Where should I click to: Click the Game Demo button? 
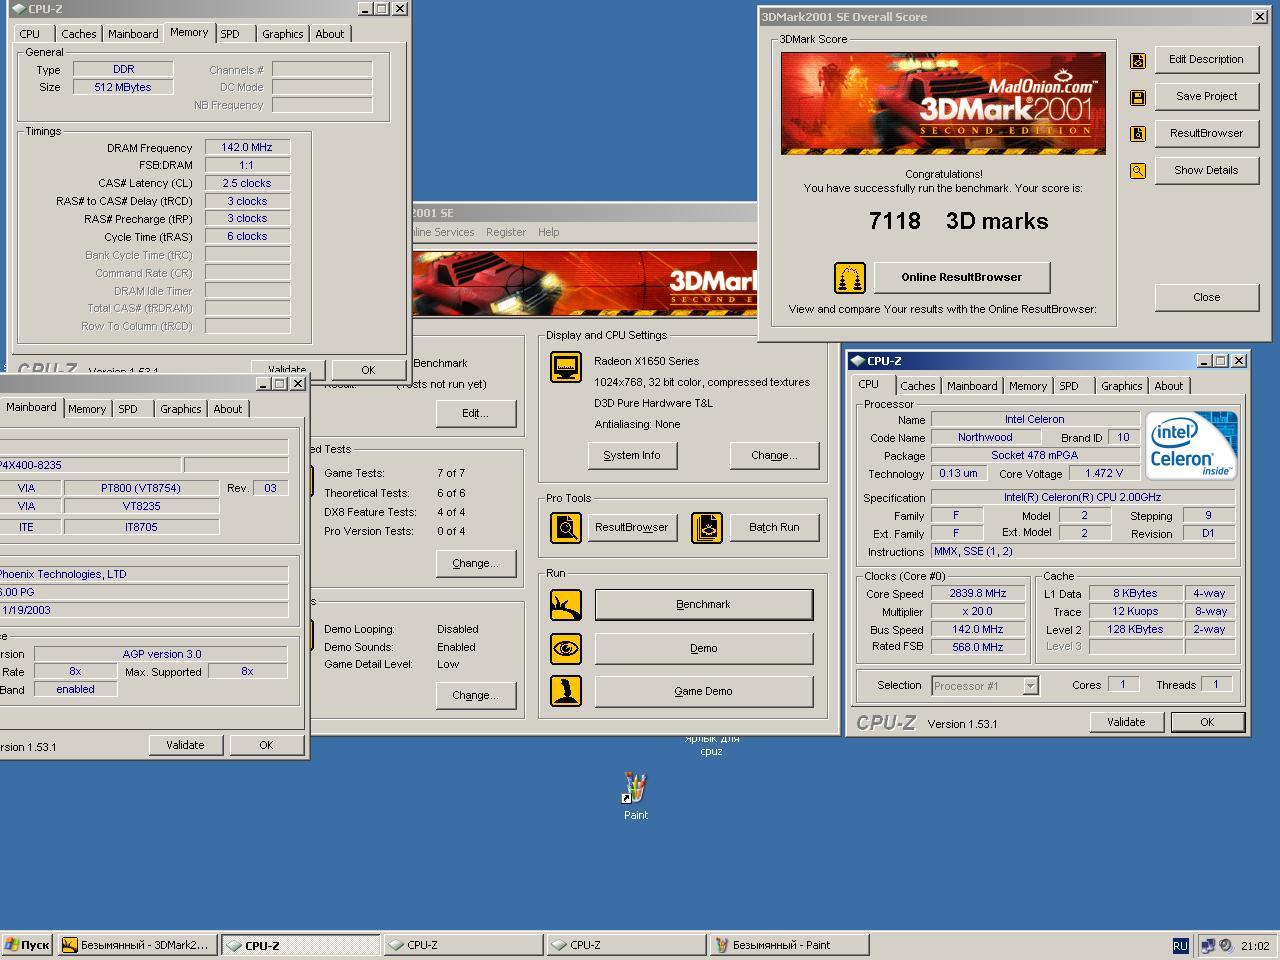(704, 691)
